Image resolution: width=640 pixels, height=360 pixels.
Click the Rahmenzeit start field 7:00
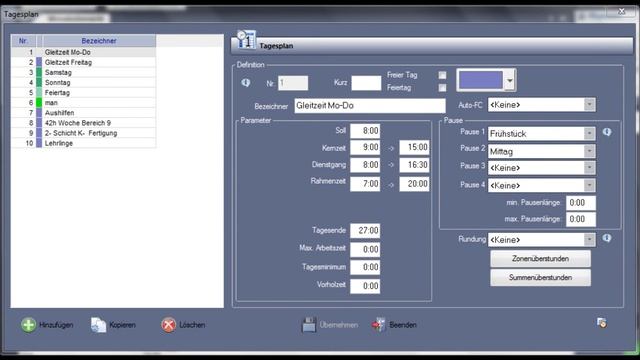(x=365, y=184)
